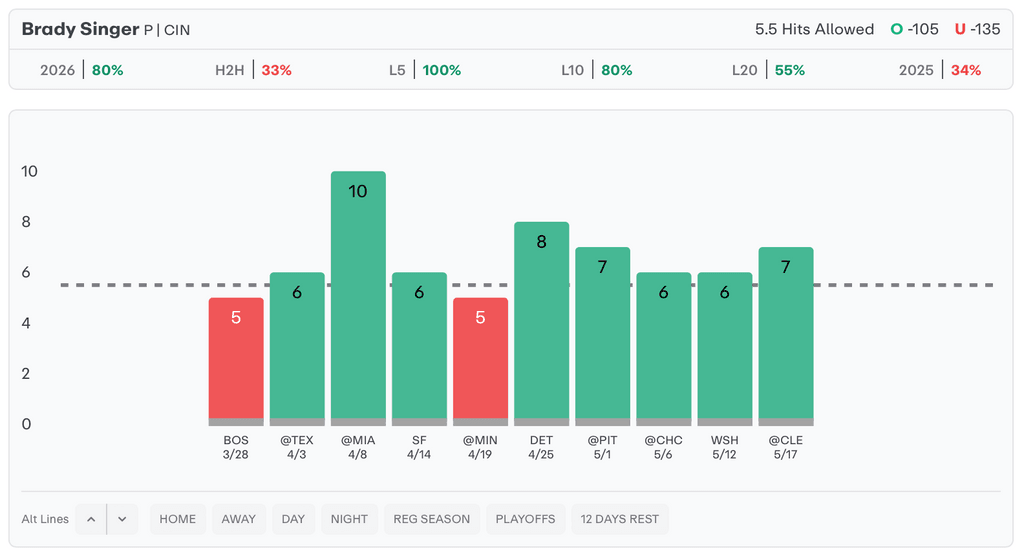Enable the NIGHT games filter

point(349,519)
